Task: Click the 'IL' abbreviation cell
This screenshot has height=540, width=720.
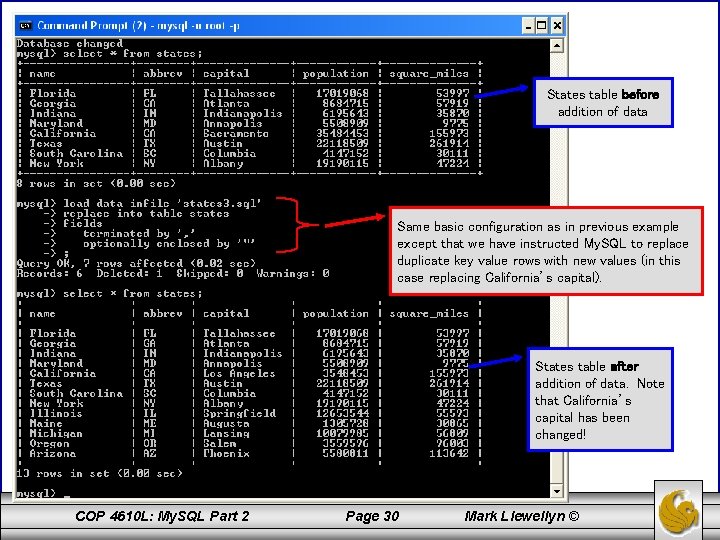Action: point(150,413)
